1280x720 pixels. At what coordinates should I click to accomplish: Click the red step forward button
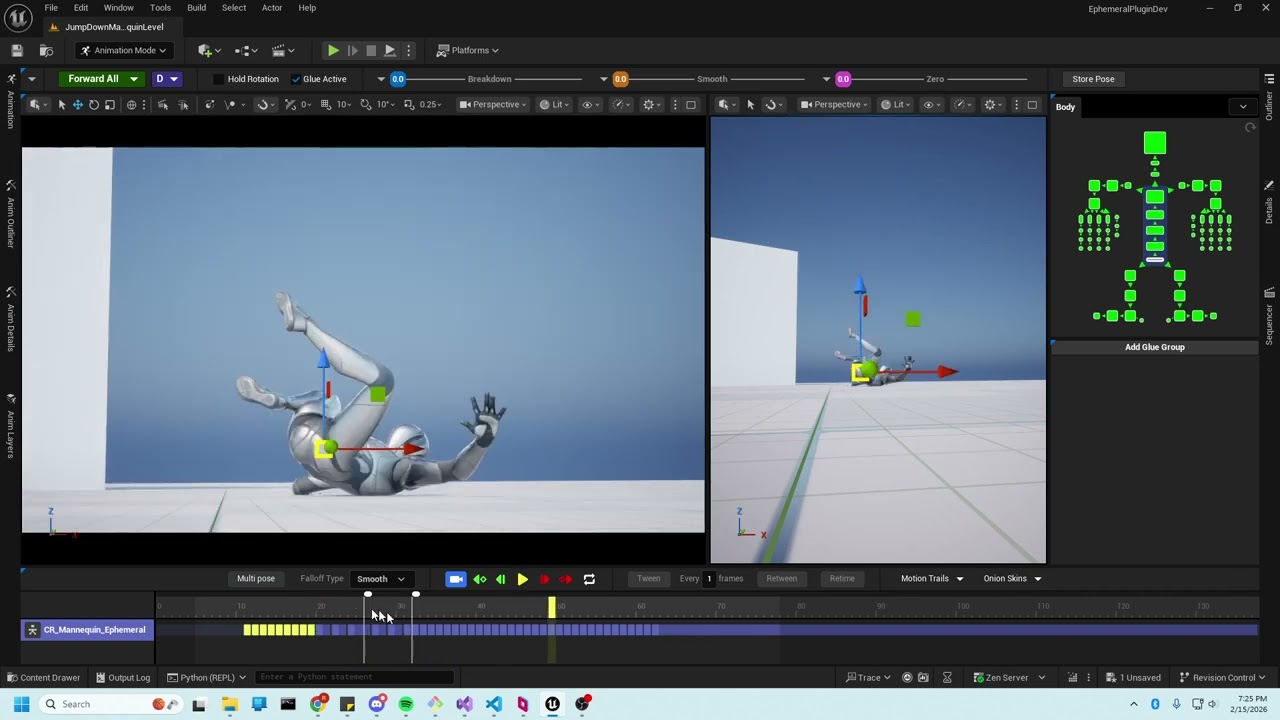pos(544,579)
